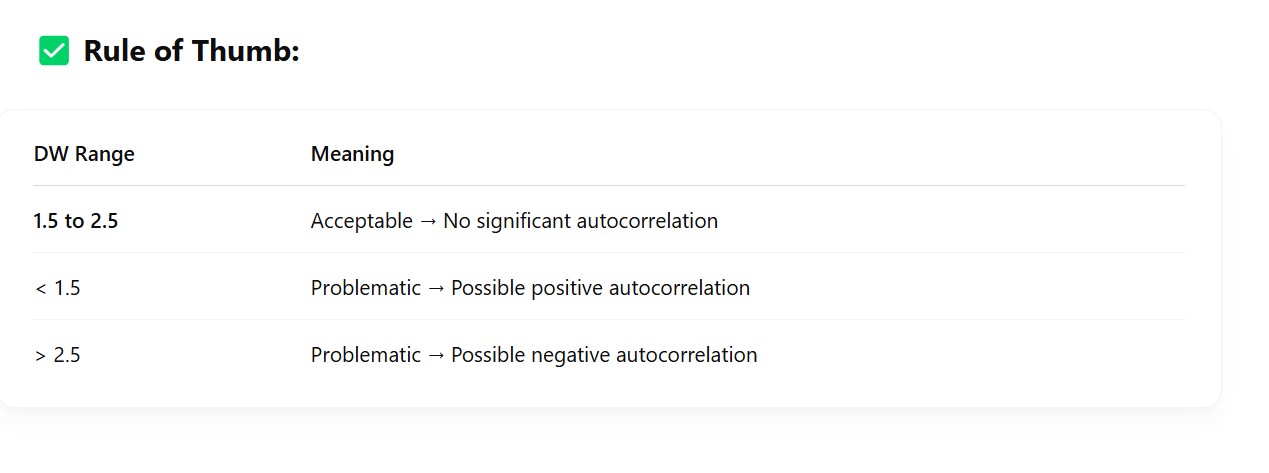This screenshot has width=1269, height=473.
Task: Click the arrow after Acceptable
Action: (x=428, y=221)
